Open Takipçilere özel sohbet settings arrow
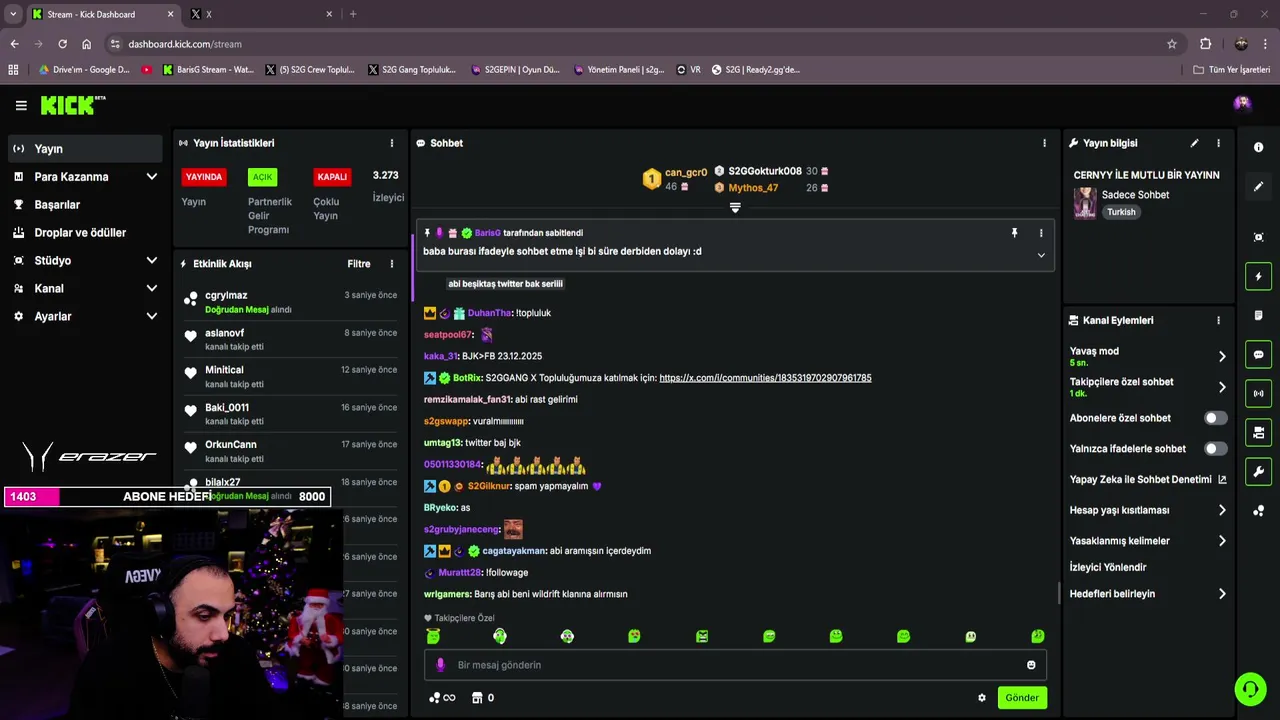The height and width of the screenshot is (720, 1280). (x=1222, y=387)
